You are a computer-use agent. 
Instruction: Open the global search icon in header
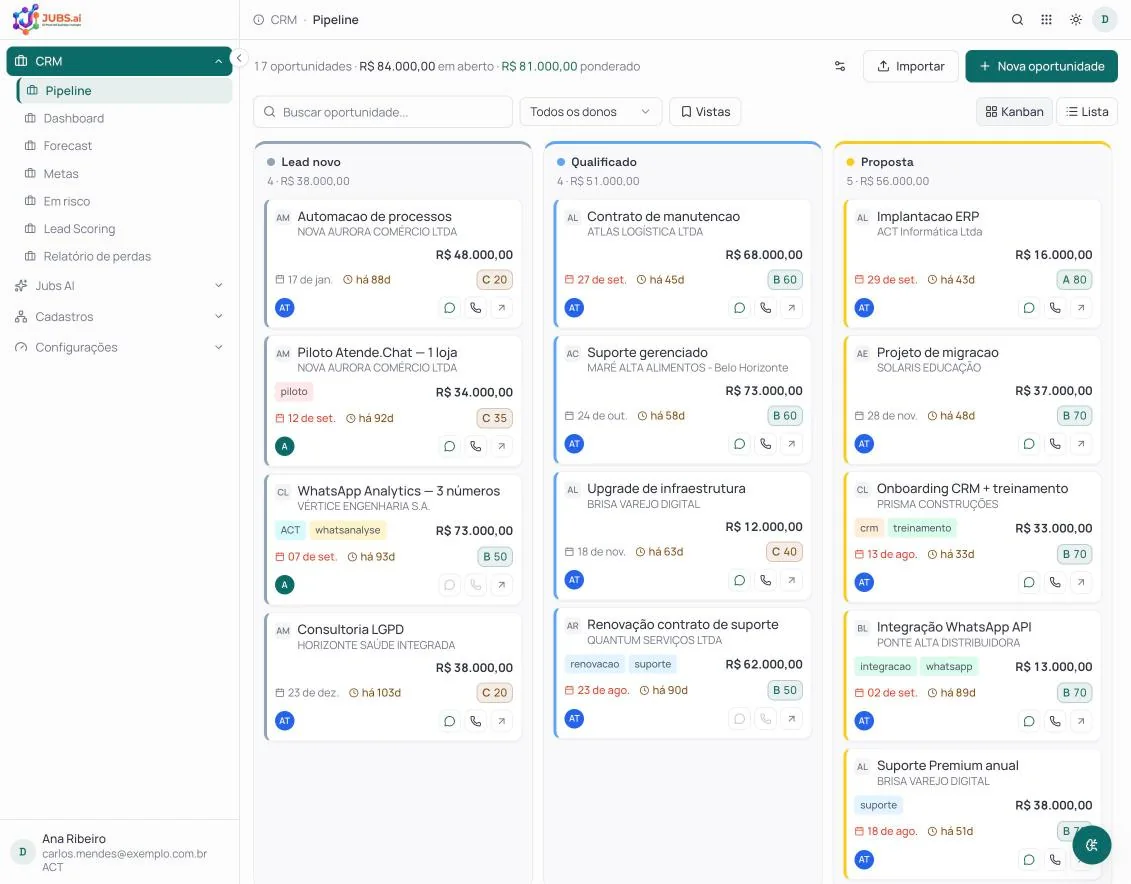tap(1017, 19)
